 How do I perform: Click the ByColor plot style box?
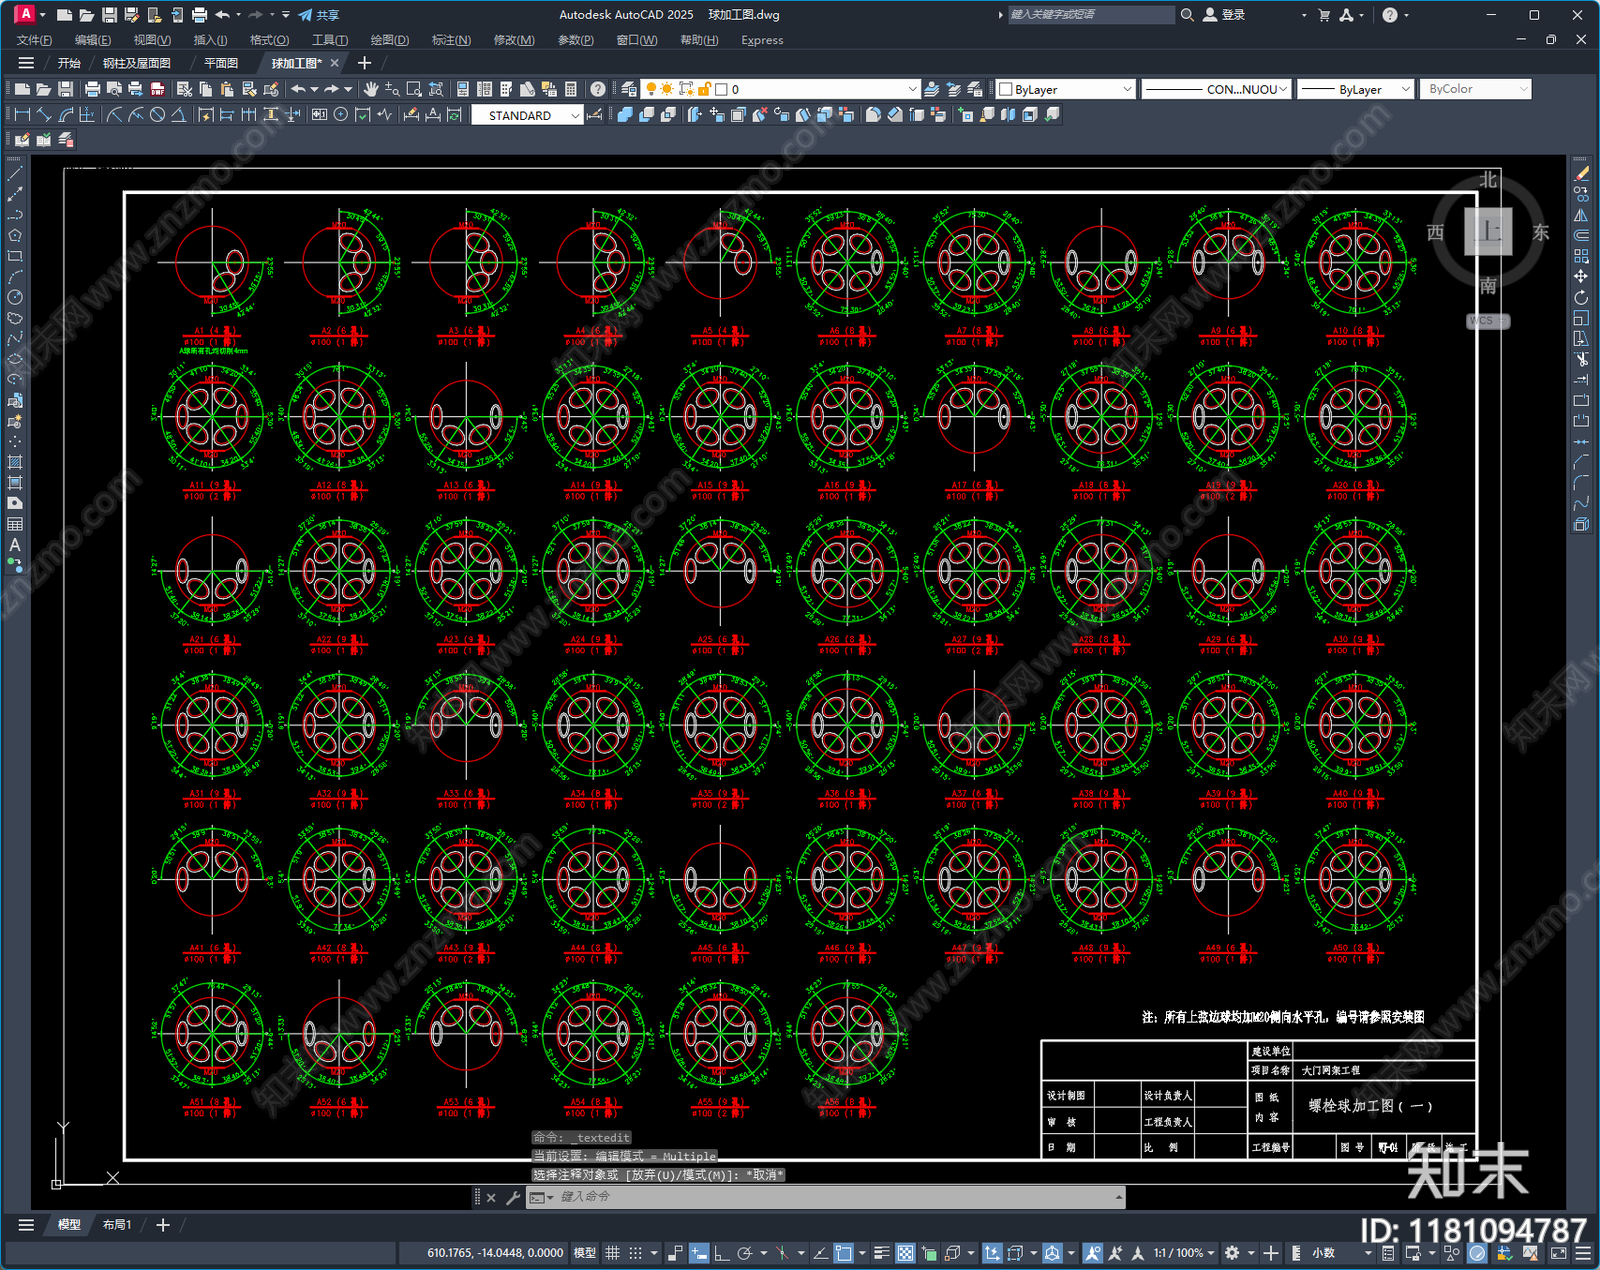tap(1476, 89)
